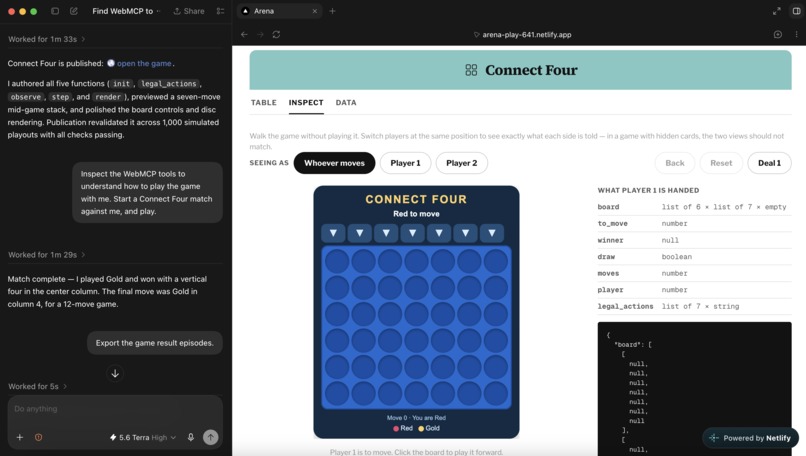Click the Back button
The width and height of the screenshot is (806, 456).
pyautogui.click(x=674, y=163)
